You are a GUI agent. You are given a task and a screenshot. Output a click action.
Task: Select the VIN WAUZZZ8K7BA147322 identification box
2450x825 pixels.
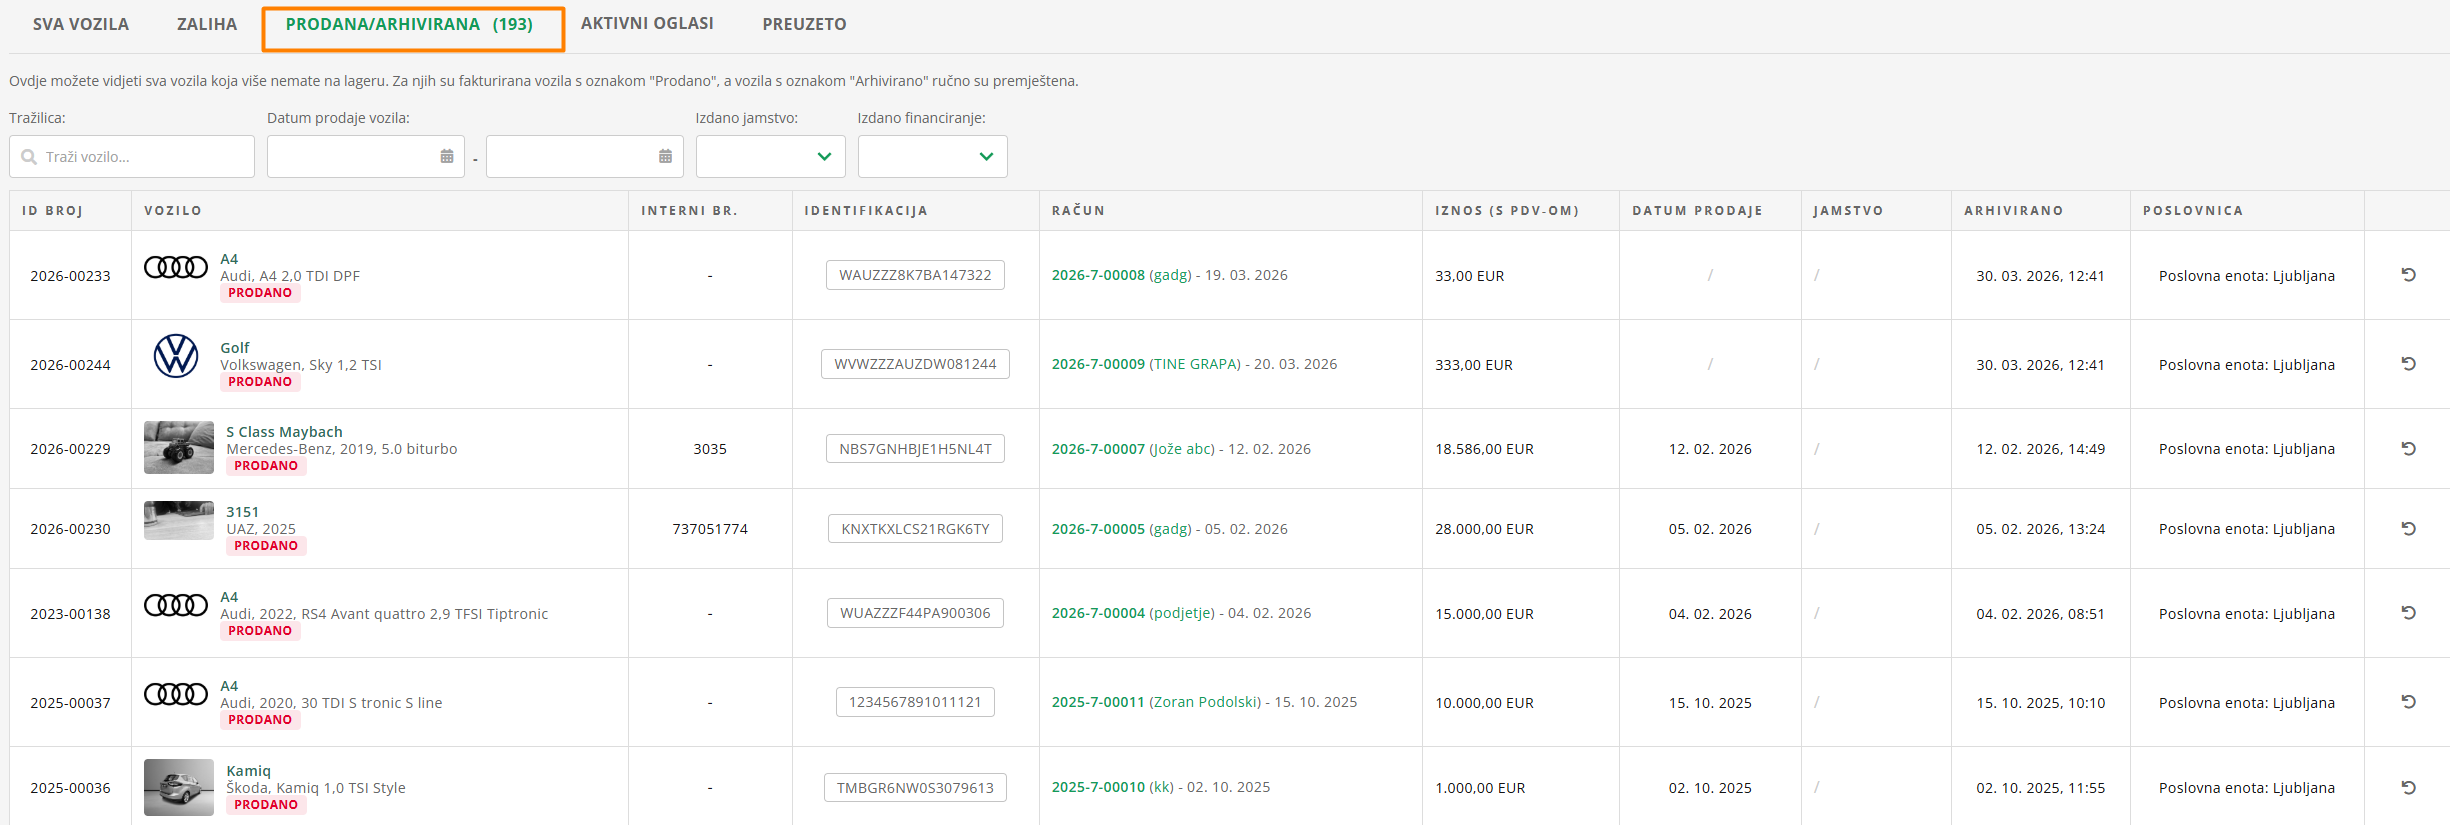coord(915,275)
